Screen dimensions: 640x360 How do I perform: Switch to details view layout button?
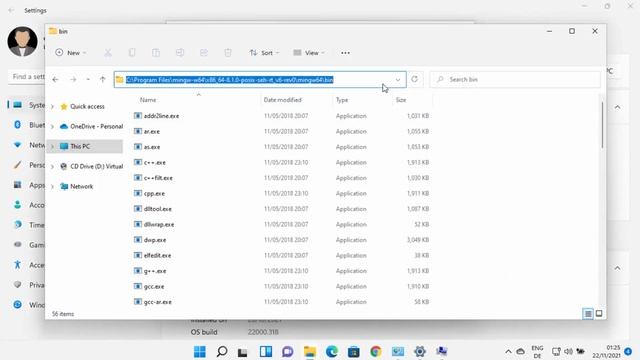588,313
